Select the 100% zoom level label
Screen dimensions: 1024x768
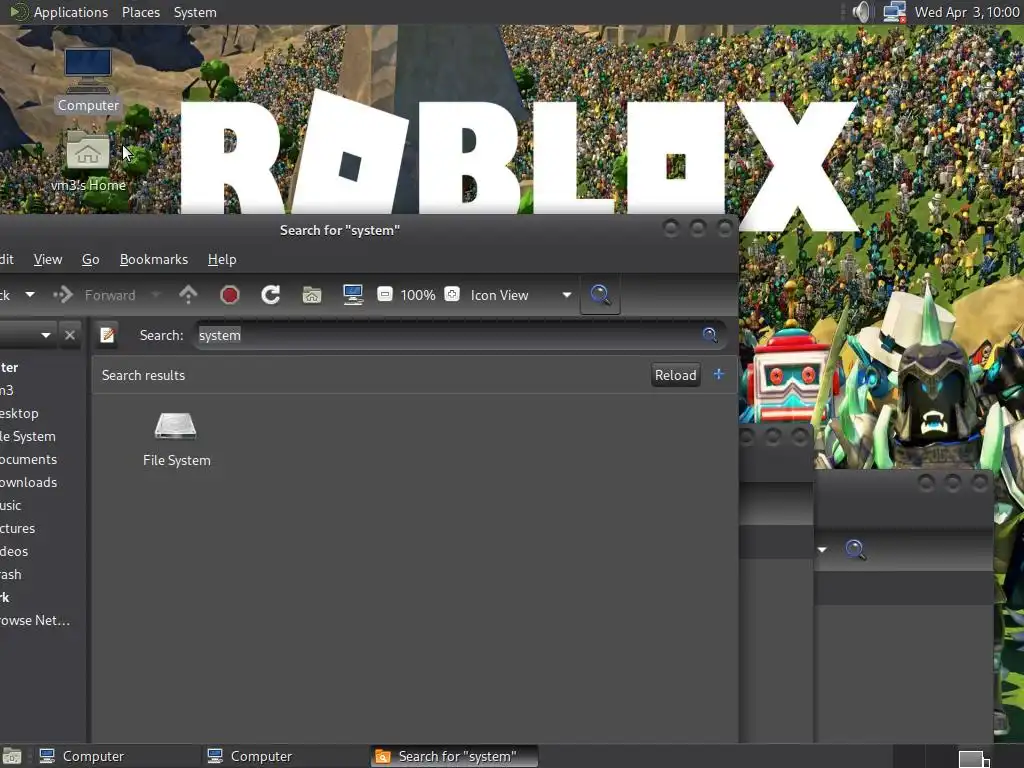pos(418,295)
